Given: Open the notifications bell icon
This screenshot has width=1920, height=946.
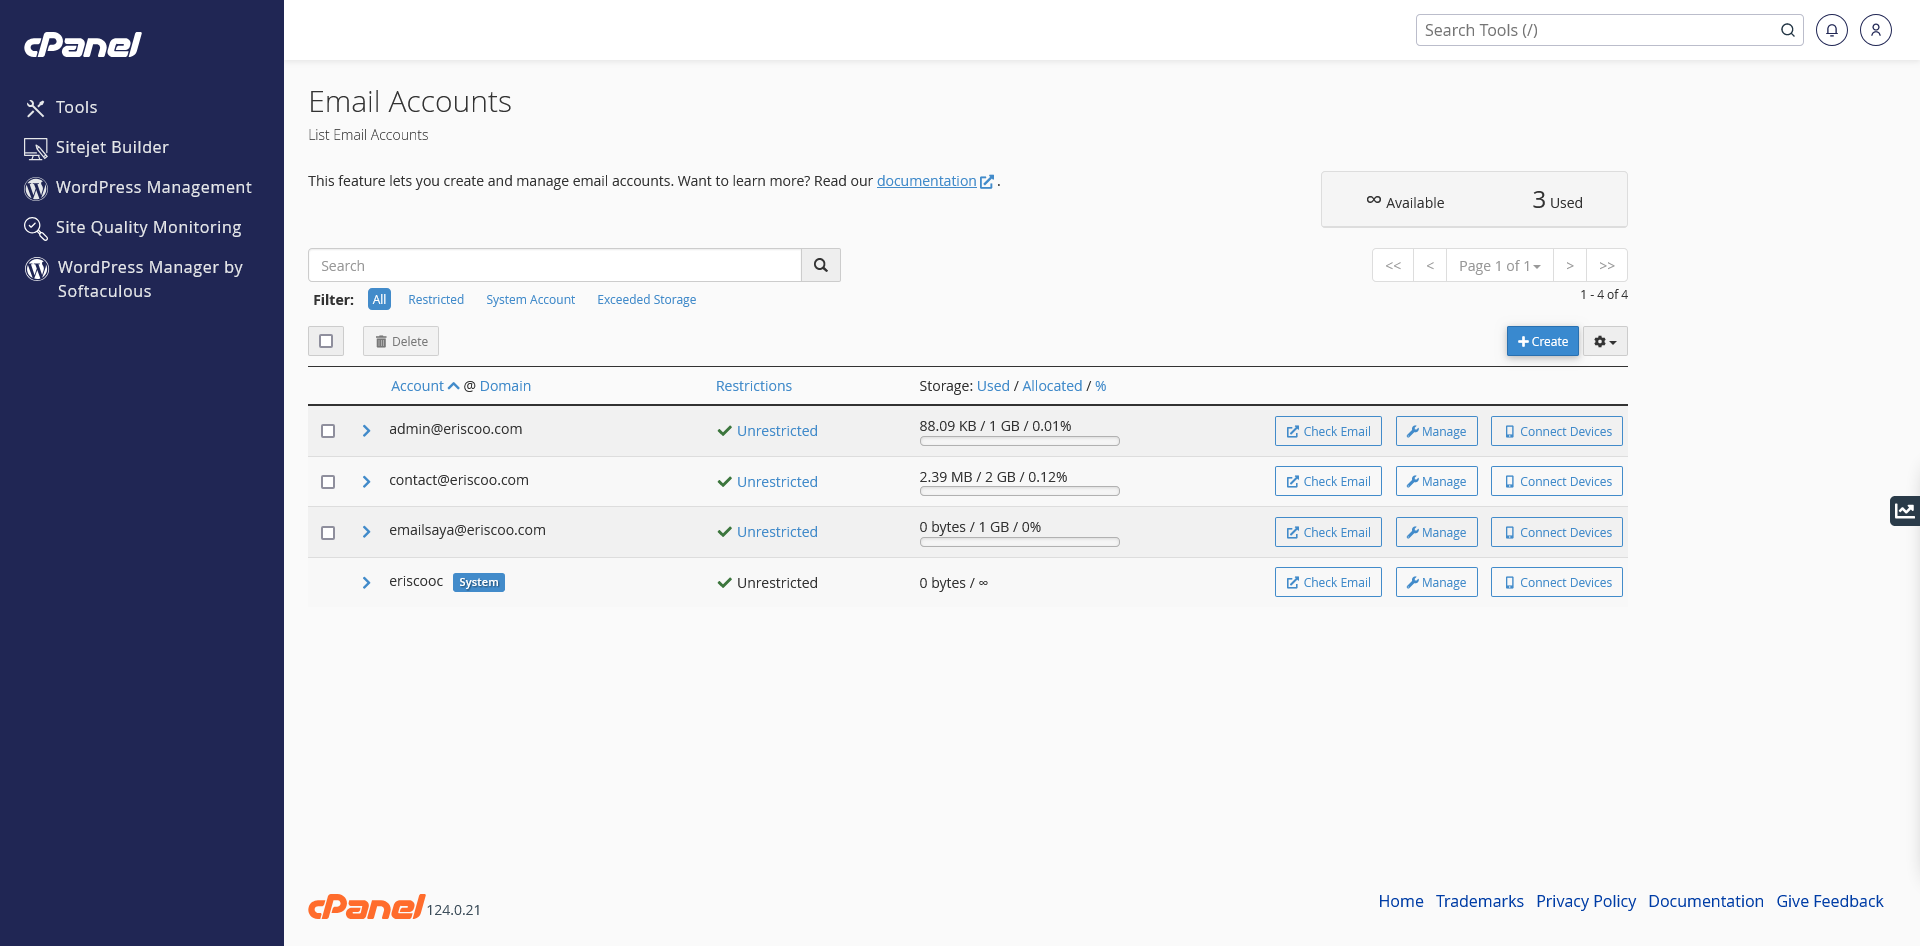Looking at the screenshot, I should [x=1831, y=30].
